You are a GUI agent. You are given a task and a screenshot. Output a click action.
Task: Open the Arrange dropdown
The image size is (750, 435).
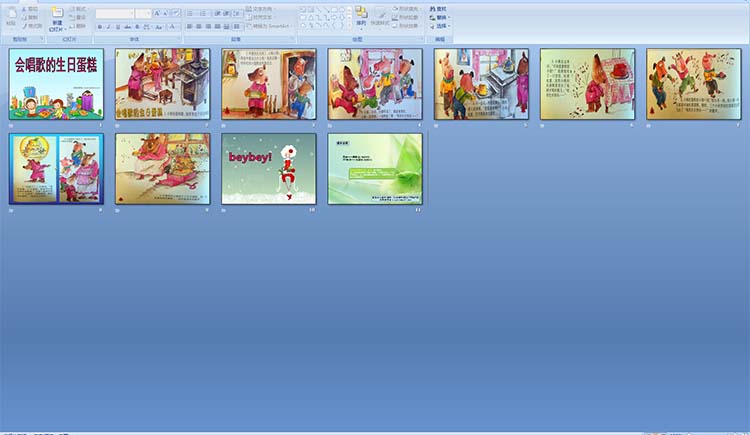pyautogui.click(x=362, y=16)
